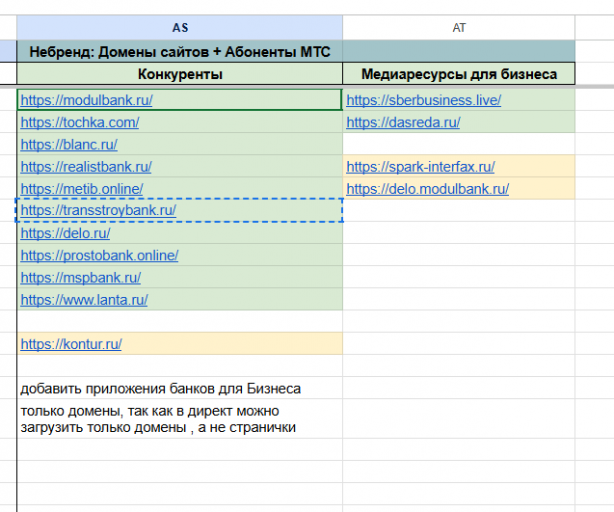Image resolution: width=614 pixels, height=512 pixels.
Task: Select the 'добавить приложения банков для Бизнеса' cell
Action: pyautogui.click(x=180, y=388)
